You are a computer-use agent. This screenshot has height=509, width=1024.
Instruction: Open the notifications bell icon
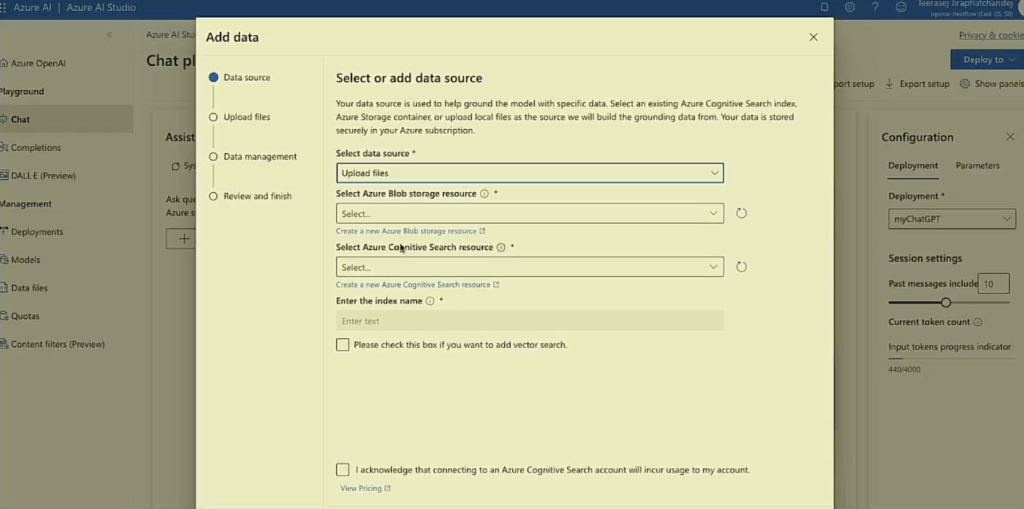(824, 7)
